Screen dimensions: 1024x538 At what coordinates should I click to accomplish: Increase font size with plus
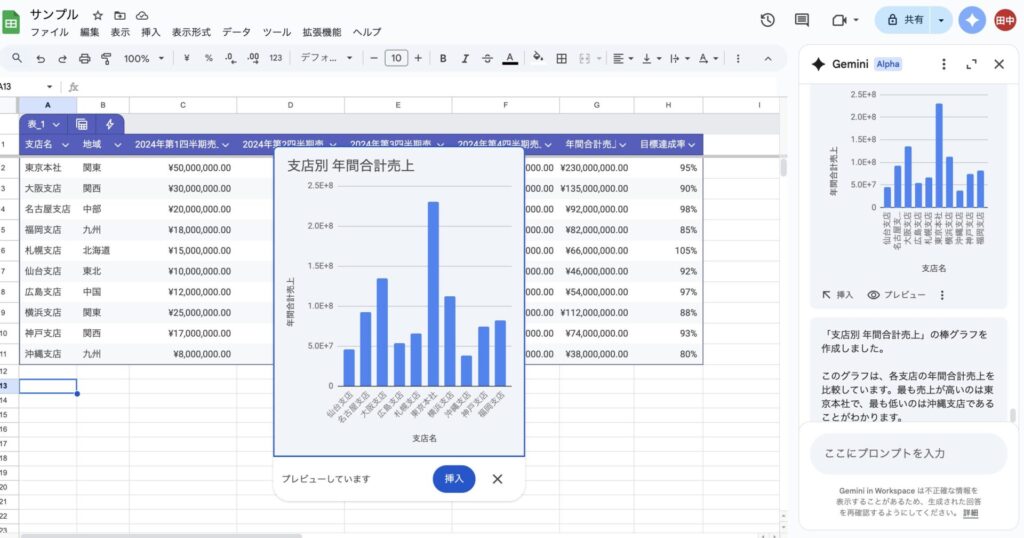point(418,58)
